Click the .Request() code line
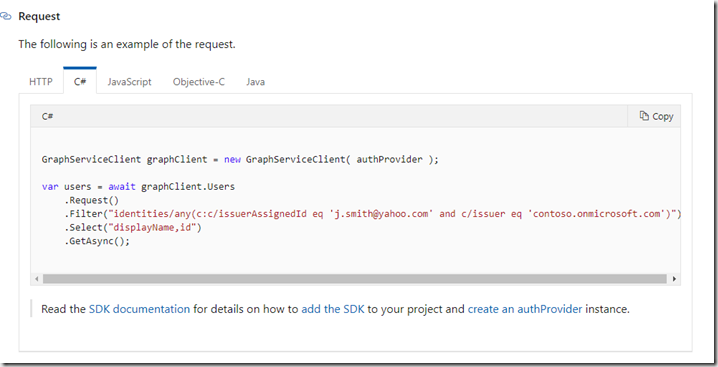 click(x=92, y=200)
